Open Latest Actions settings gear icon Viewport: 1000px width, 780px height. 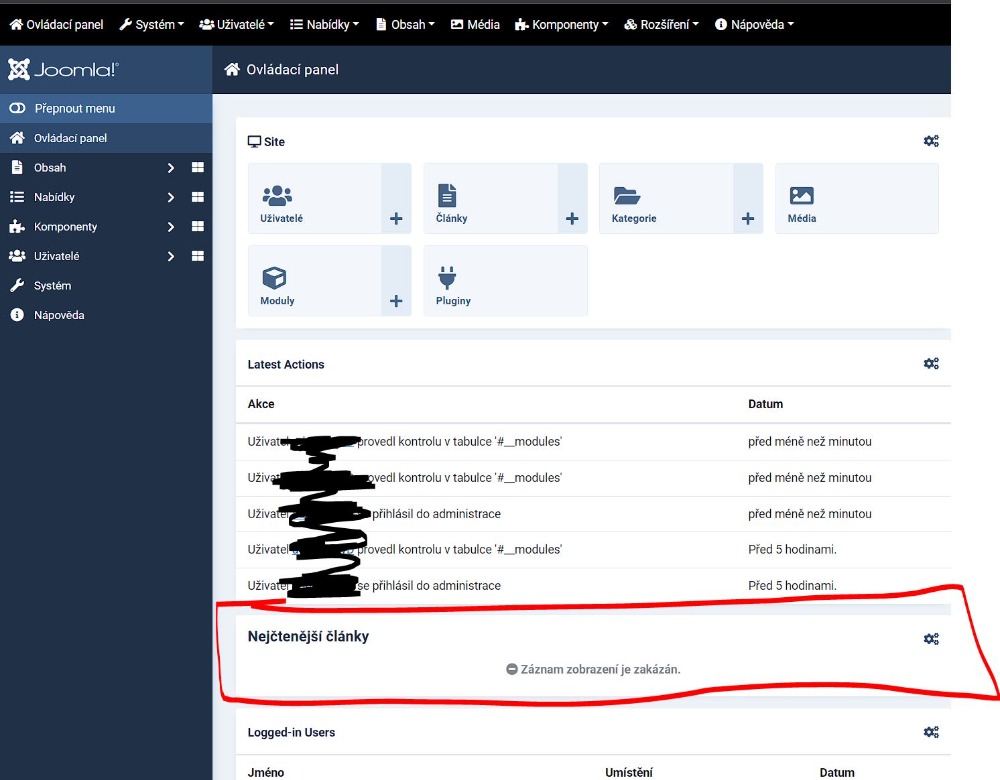tap(931, 364)
